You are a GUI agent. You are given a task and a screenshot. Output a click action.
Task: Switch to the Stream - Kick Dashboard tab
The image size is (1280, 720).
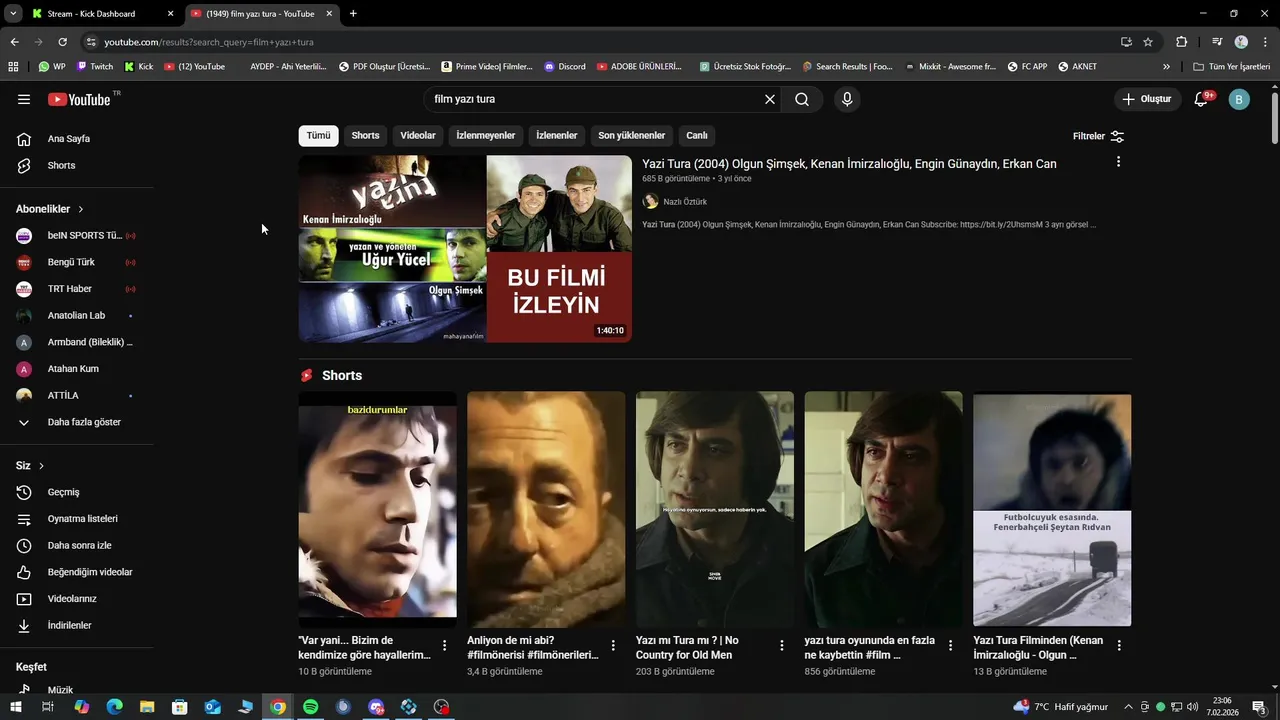[x=101, y=14]
